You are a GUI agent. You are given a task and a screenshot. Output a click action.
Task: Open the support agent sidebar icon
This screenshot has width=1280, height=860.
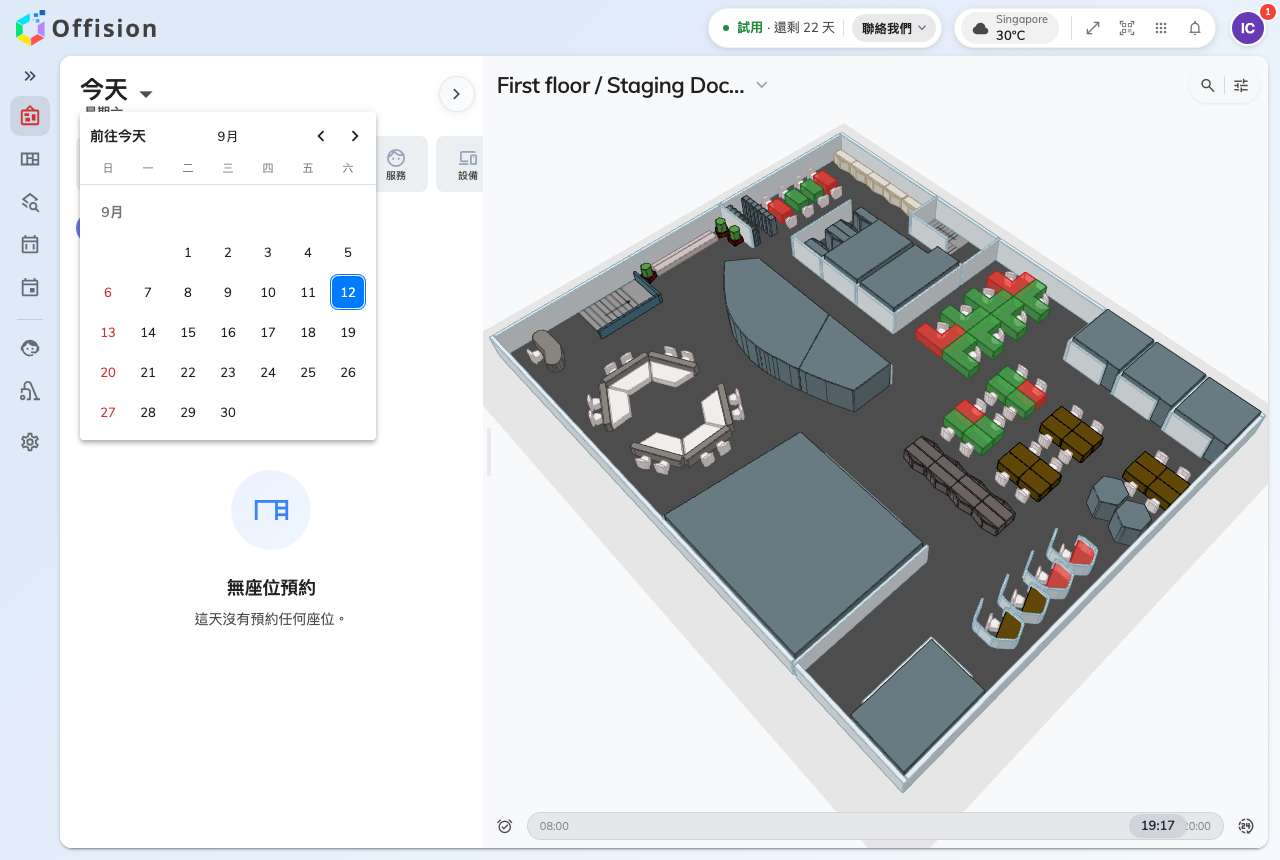coord(30,348)
